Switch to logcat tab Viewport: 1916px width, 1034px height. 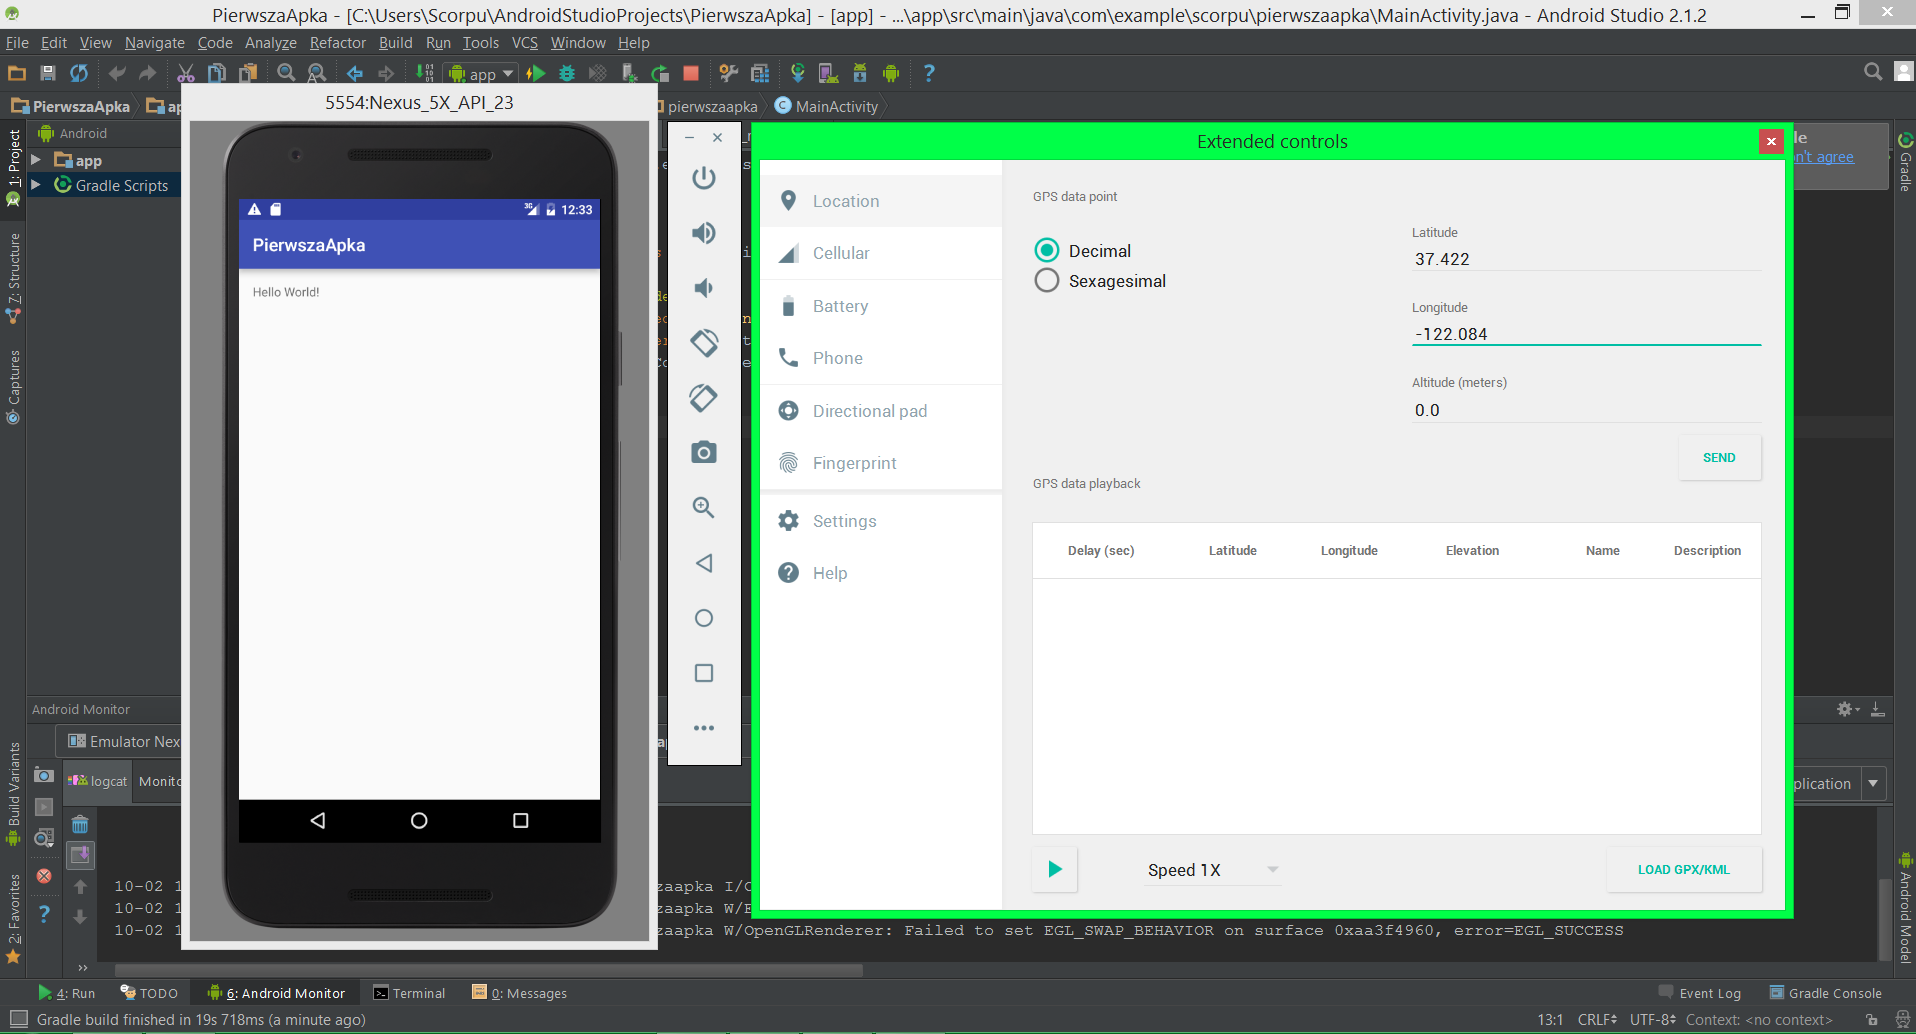pos(99,781)
